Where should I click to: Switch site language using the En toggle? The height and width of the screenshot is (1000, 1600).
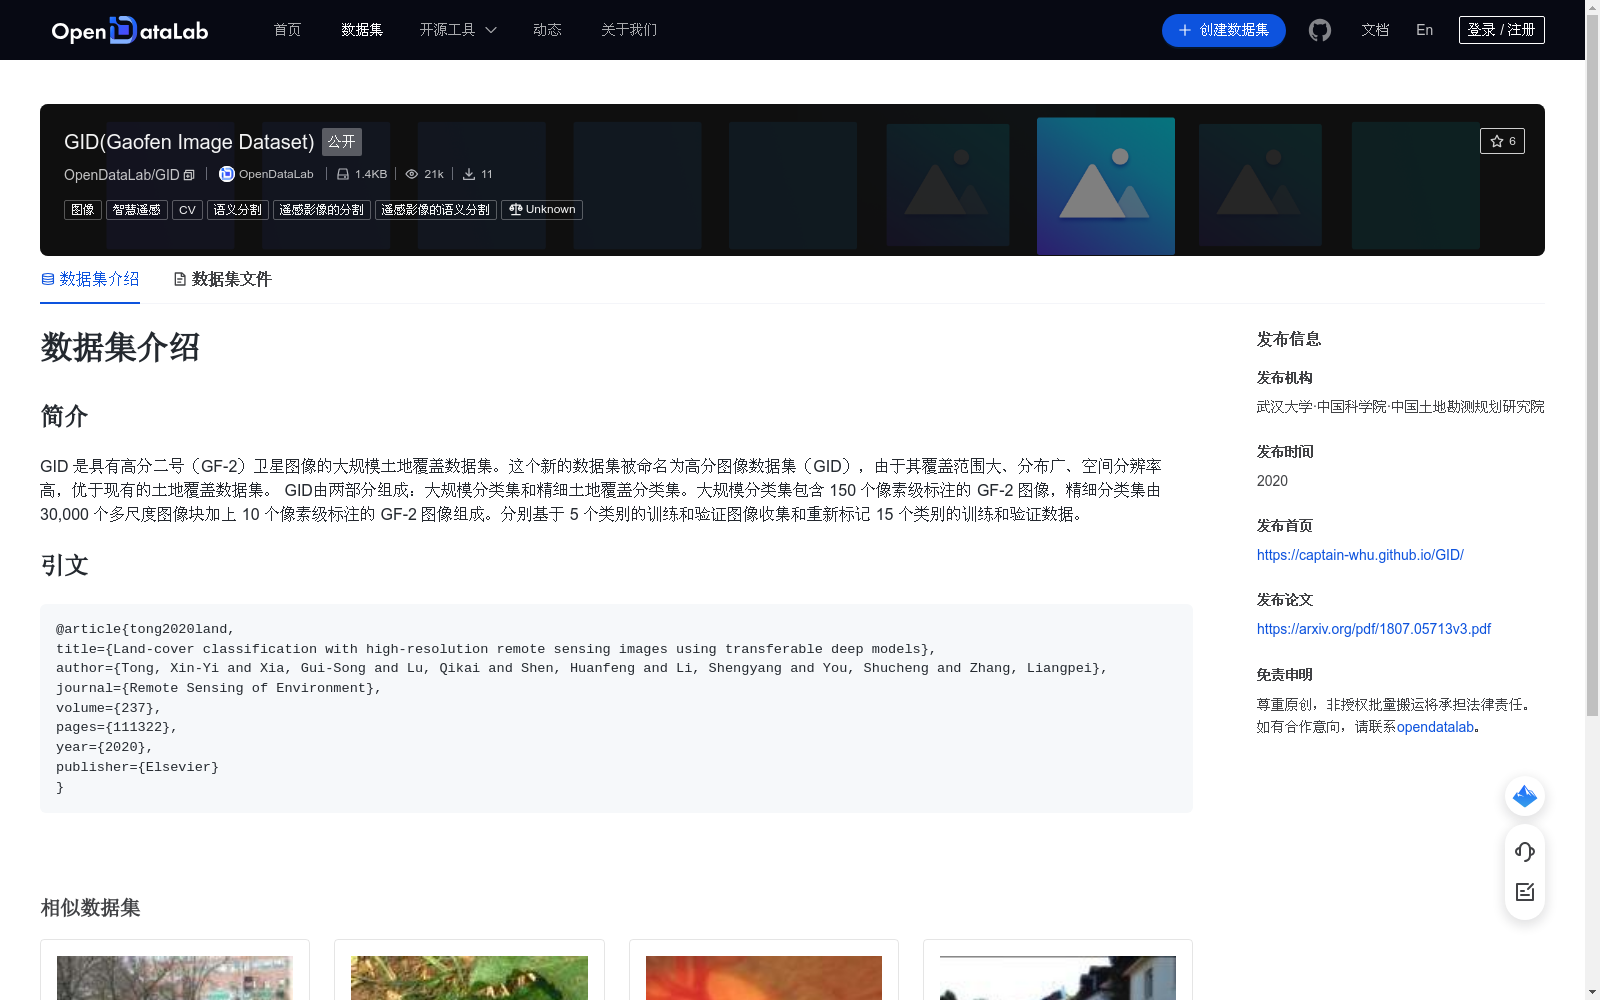click(1424, 30)
